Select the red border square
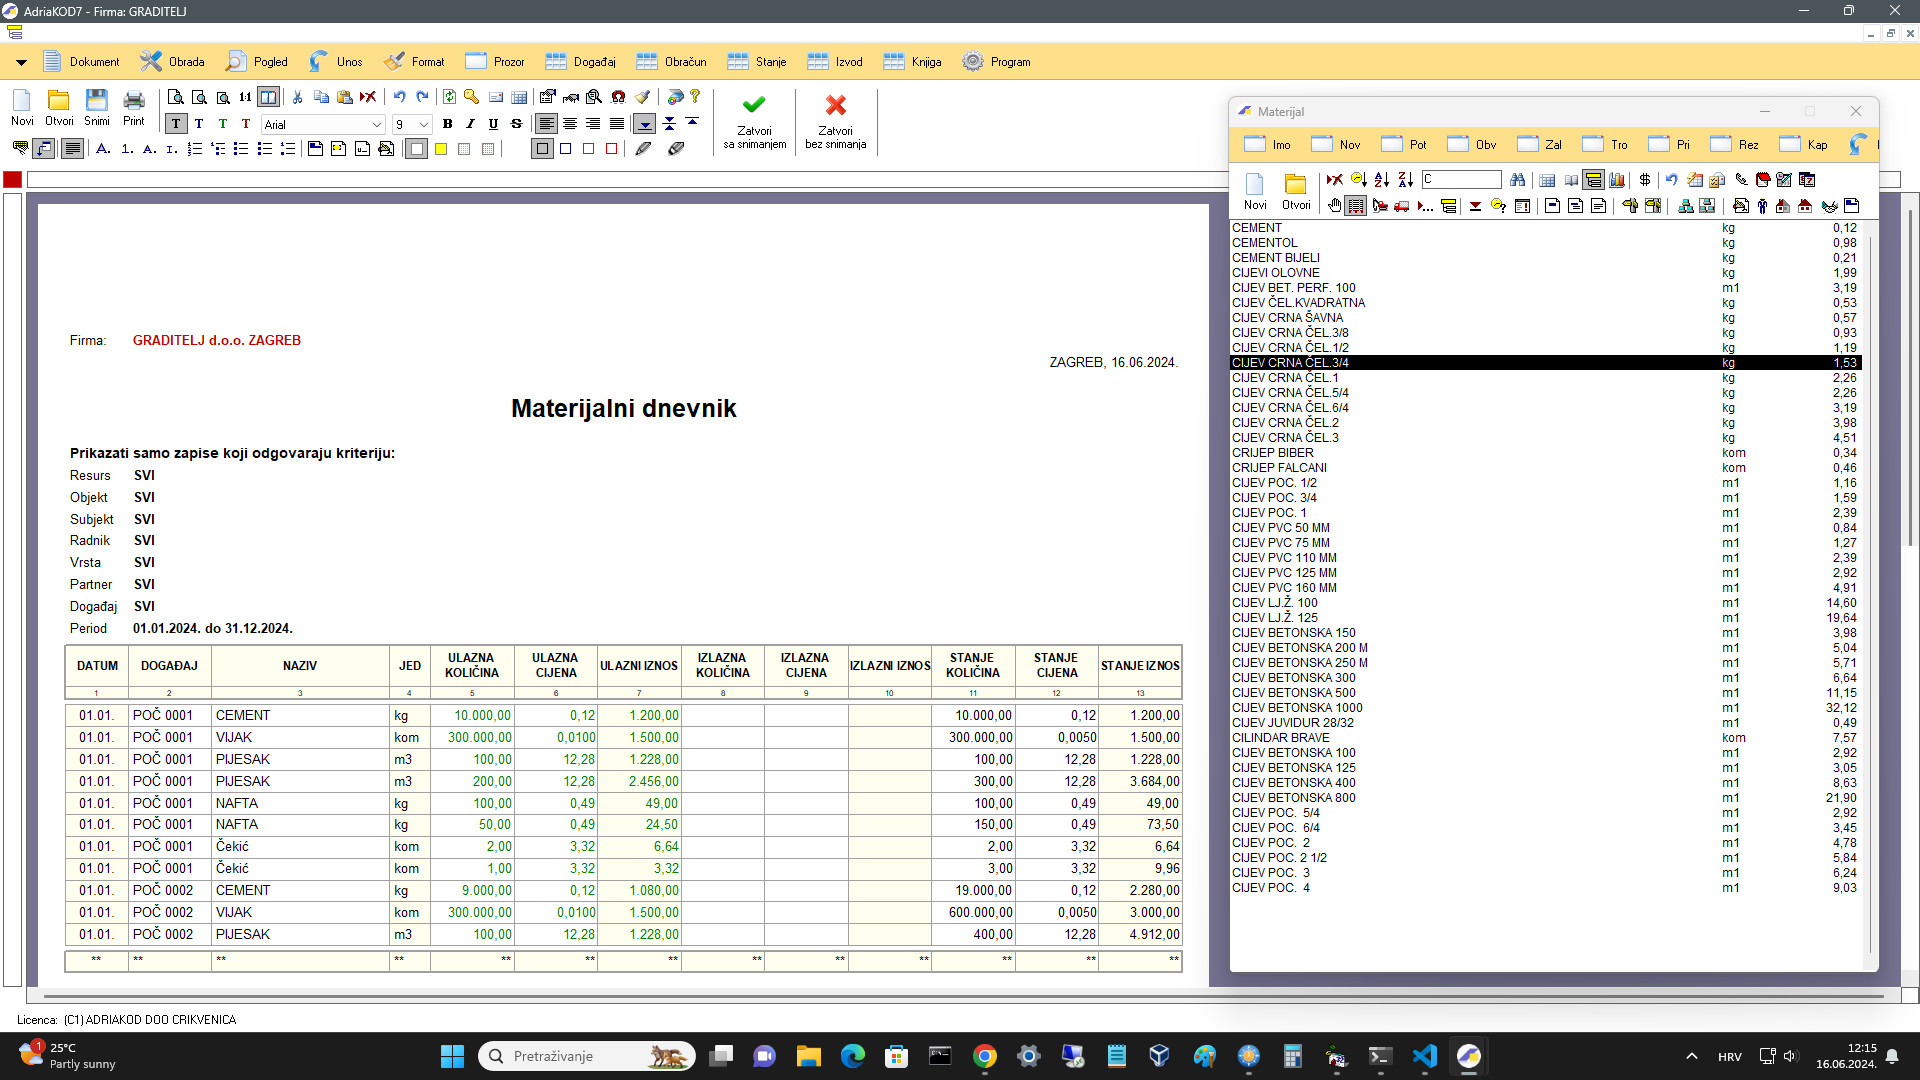Viewport: 1920px width, 1080px height. [612, 149]
